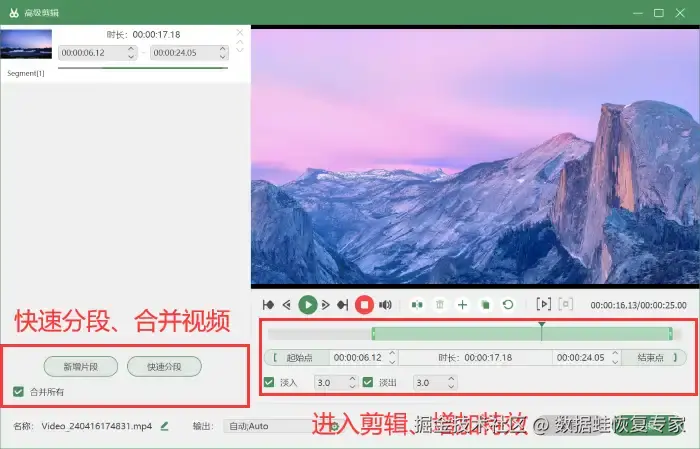700x449 pixels.
Task: Click the 新增片段 button
Action: pos(81,367)
